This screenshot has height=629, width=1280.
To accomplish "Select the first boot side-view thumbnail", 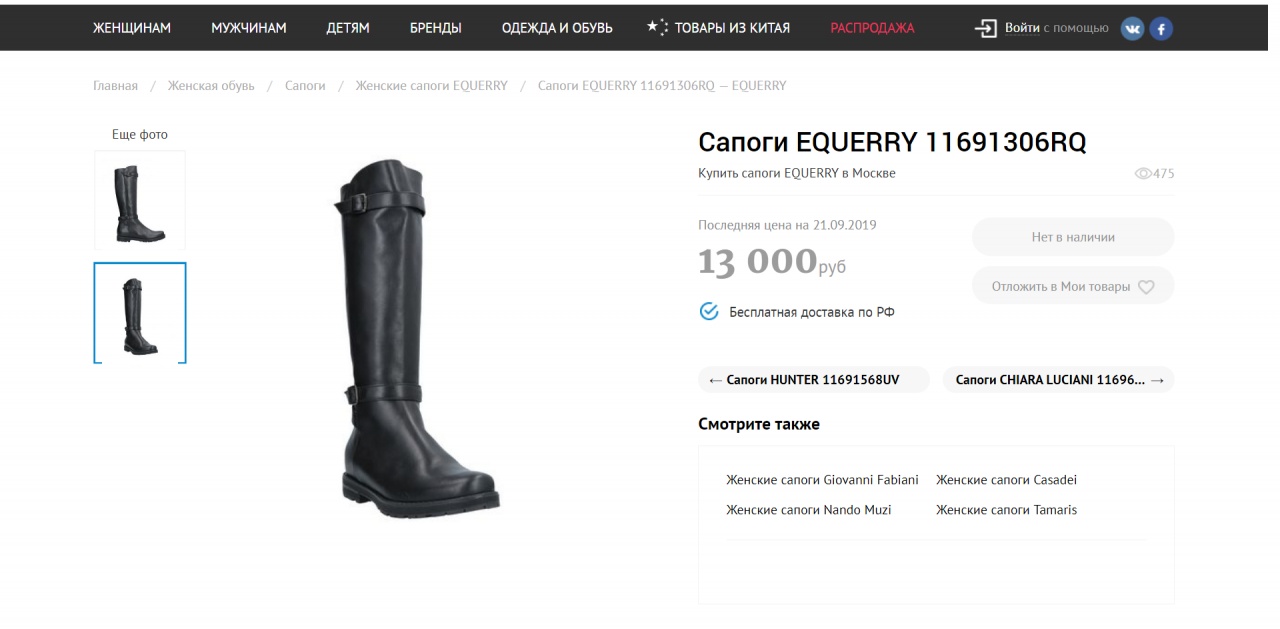I will (140, 201).
